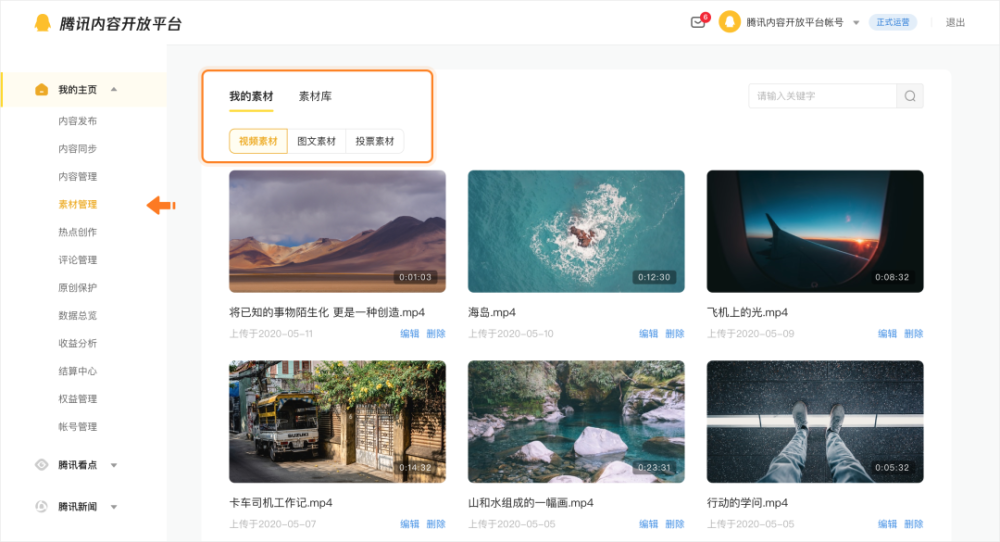1000x542 pixels.
Task: Click the 腾讯新闻 section label
Action: pyautogui.click(x=78, y=507)
